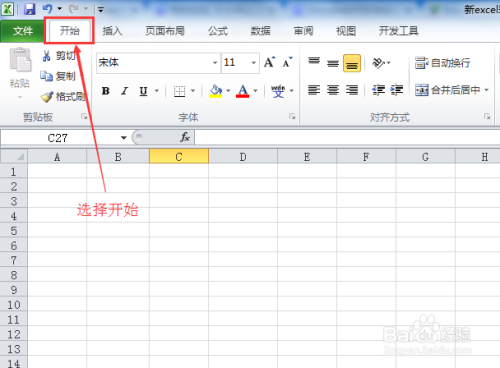
Task: Switch to the Review (审阅) tab
Action: (x=303, y=31)
